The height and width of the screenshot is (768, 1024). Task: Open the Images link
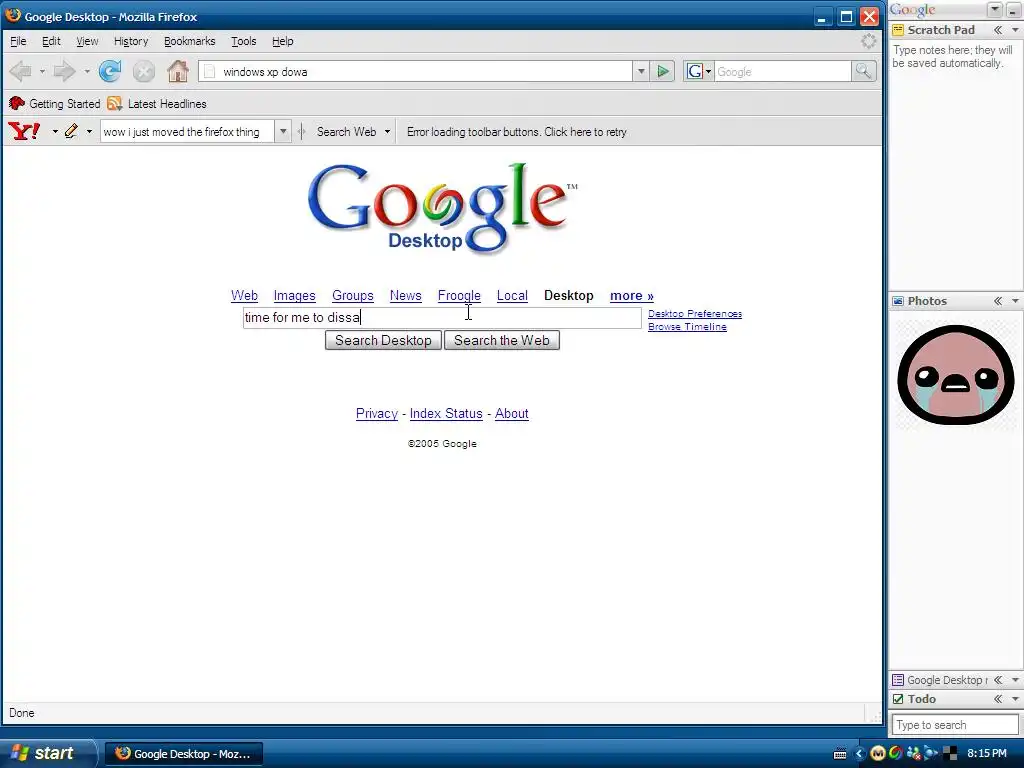295,296
